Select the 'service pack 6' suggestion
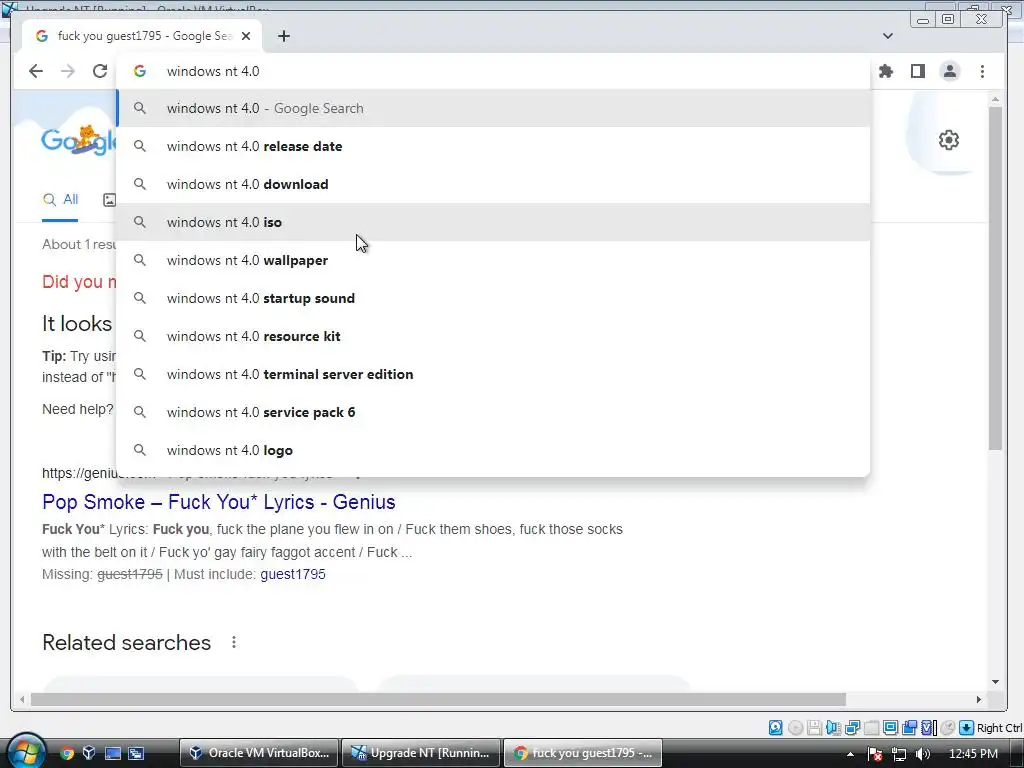1024x768 pixels. click(493, 412)
